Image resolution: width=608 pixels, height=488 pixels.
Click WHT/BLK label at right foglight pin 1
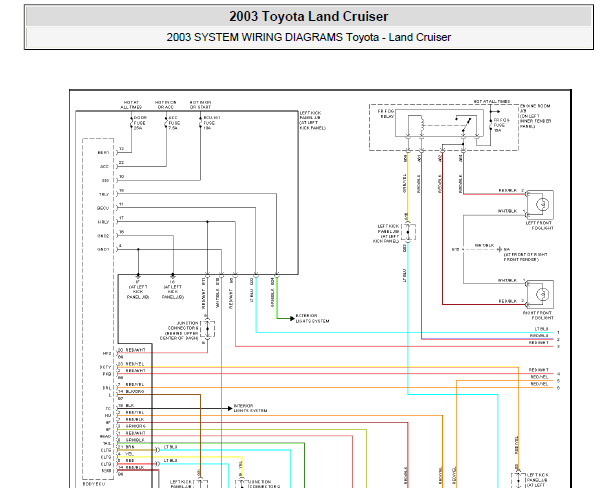click(x=507, y=280)
